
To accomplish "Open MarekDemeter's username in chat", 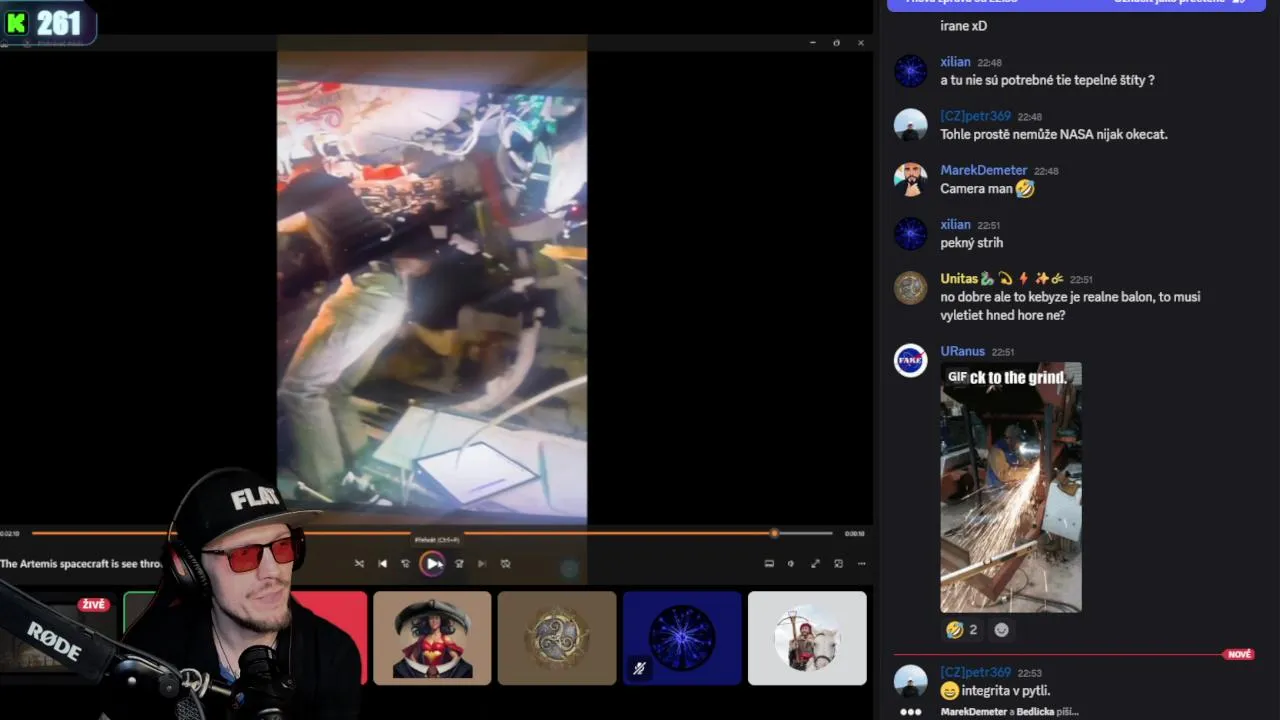I will point(984,170).
